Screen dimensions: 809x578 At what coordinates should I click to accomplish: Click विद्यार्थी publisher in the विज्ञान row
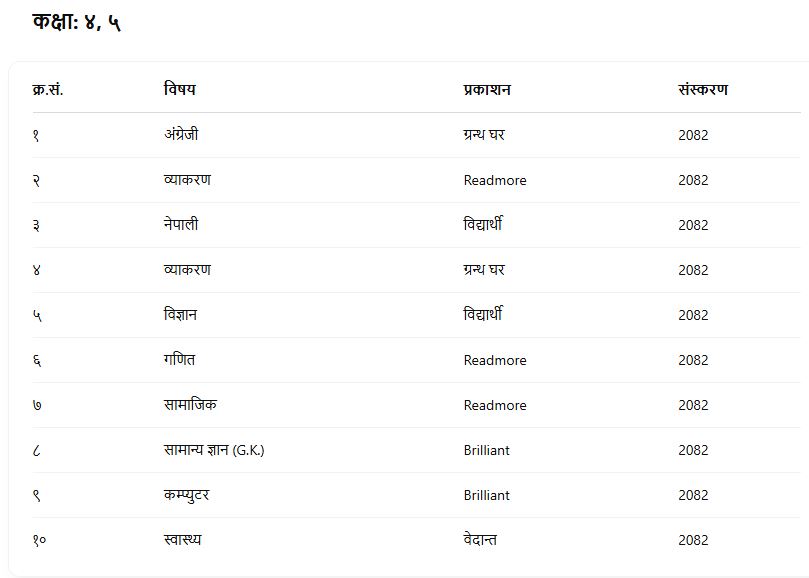click(x=483, y=315)
